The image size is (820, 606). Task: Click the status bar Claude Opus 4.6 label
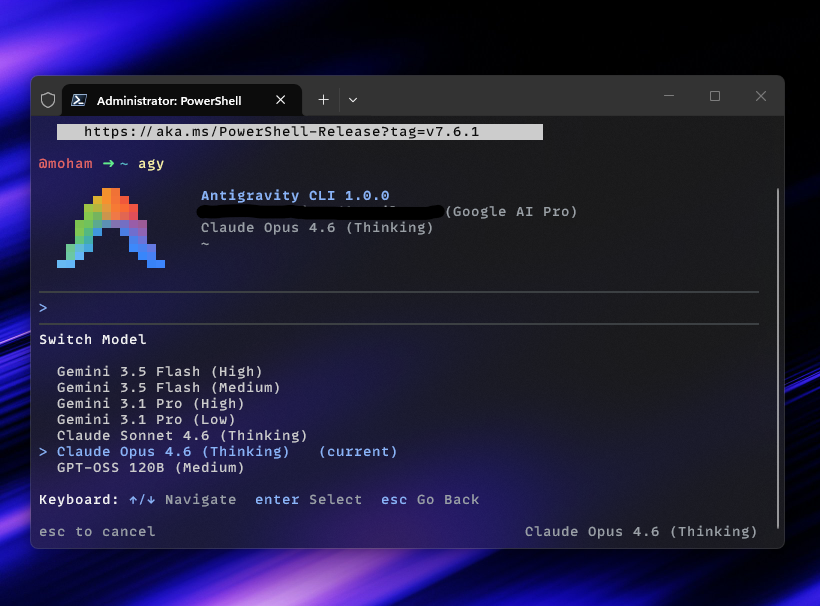click(641, 532)
